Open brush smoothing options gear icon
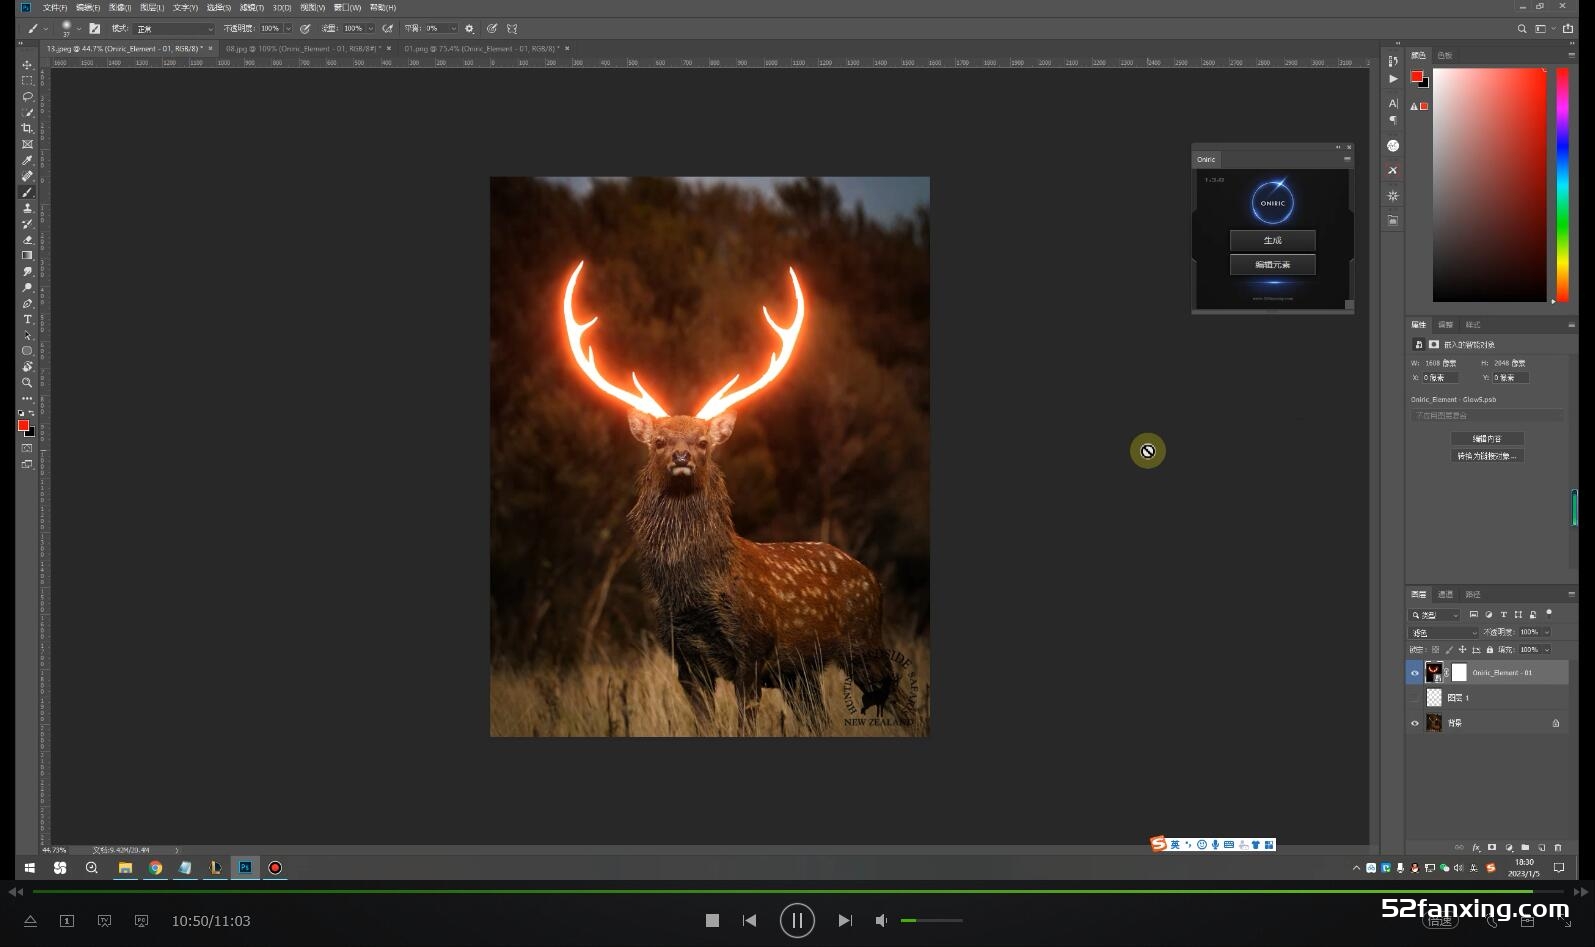Viewport: 1595px width, 947px height. tap(469, 29)
